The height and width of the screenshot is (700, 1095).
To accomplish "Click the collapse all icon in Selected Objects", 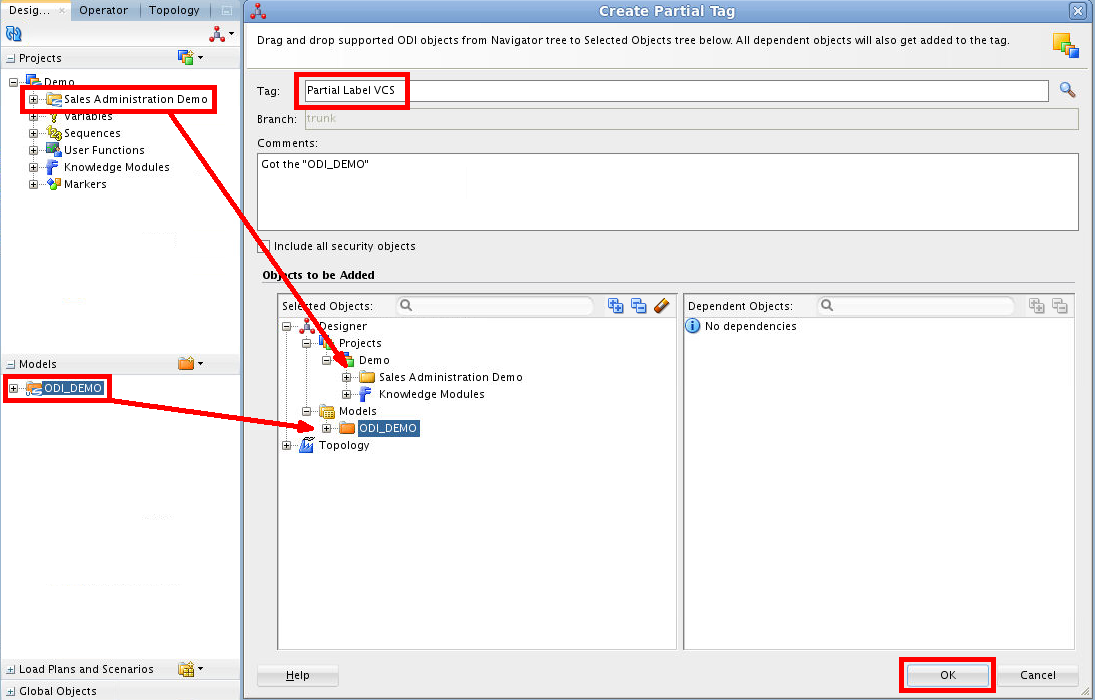I will coord(638,305).
